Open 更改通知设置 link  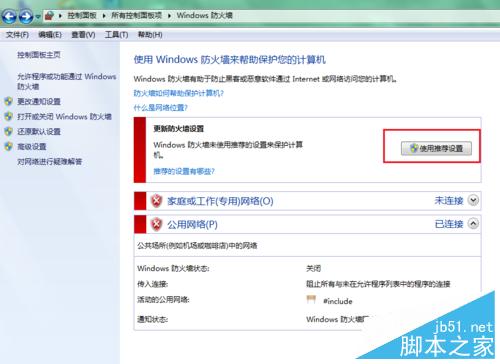pos(39,102)
